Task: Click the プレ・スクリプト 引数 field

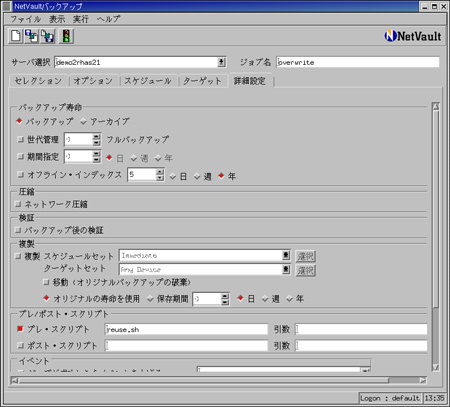Action: [361, 329]
